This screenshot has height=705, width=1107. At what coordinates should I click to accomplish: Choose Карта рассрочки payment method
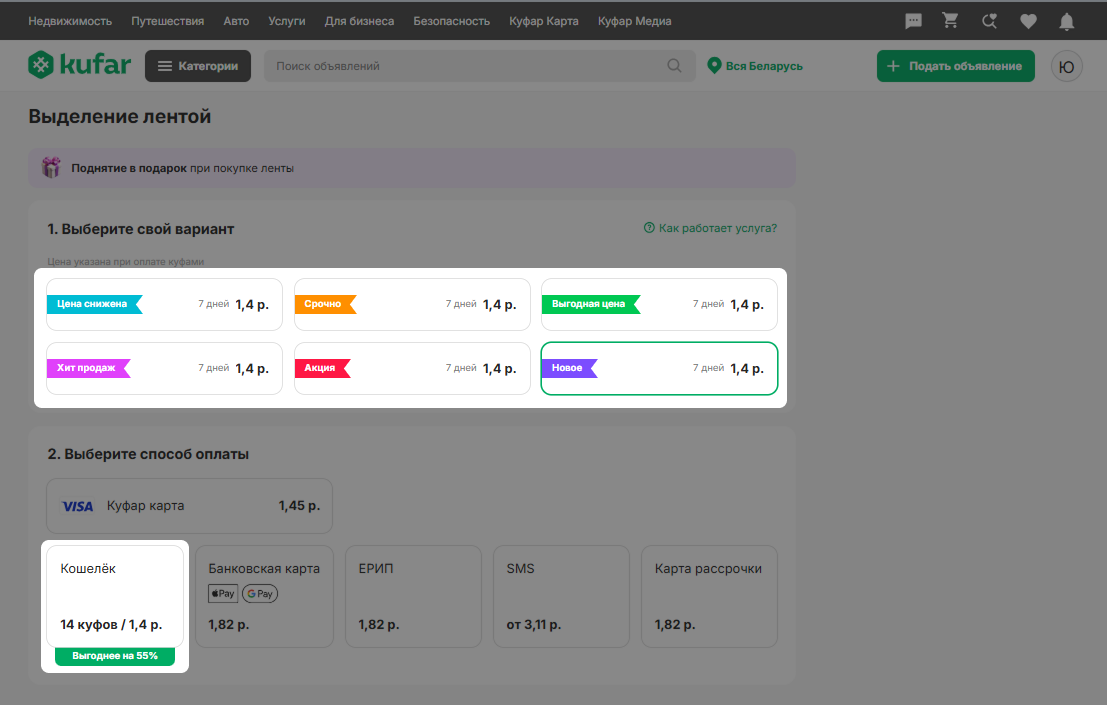coord(710,596)
